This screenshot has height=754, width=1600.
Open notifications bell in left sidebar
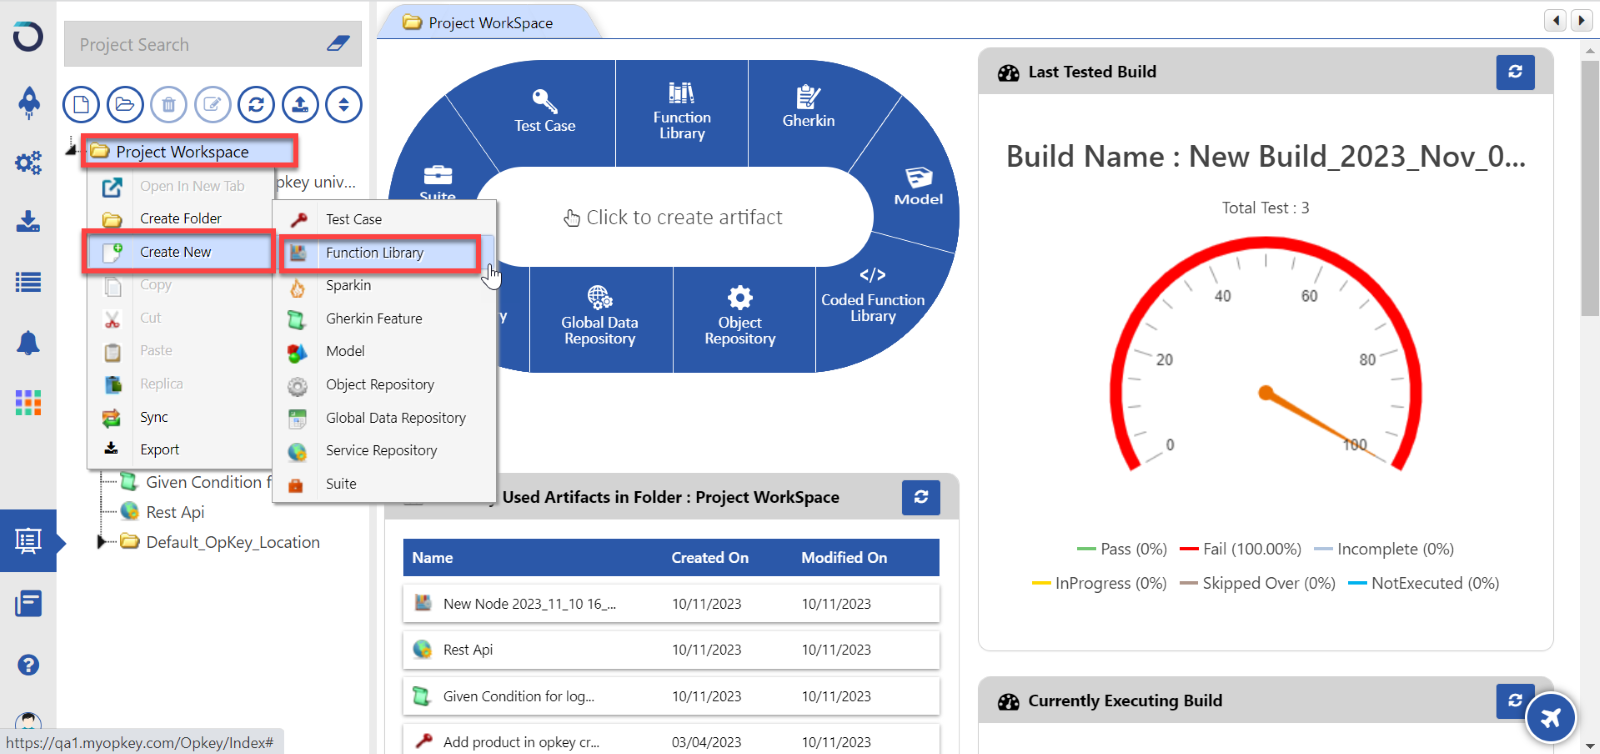click(28, 344)
